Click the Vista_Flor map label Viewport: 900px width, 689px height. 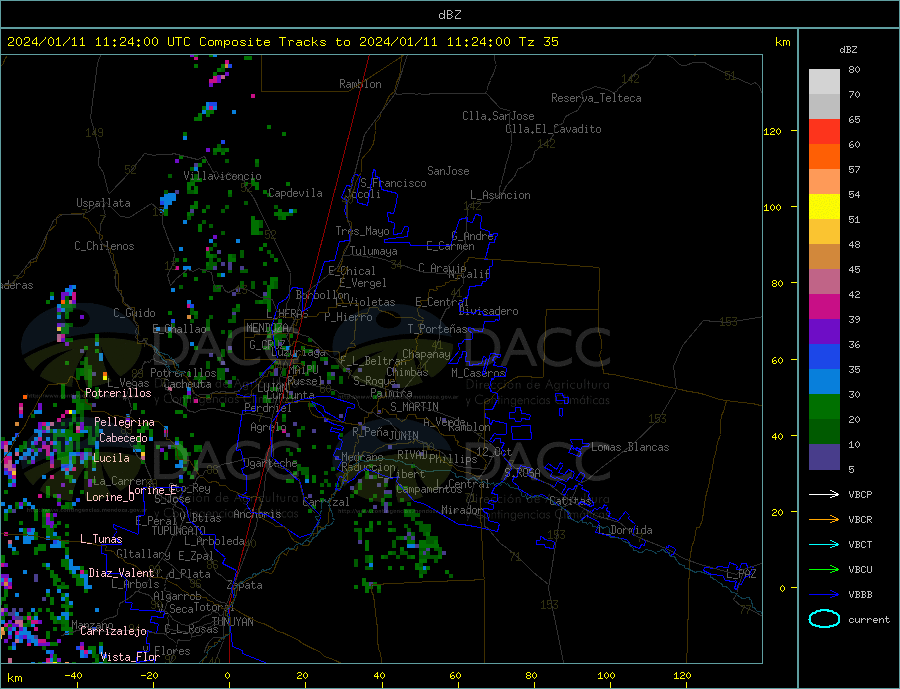[130, 657]
